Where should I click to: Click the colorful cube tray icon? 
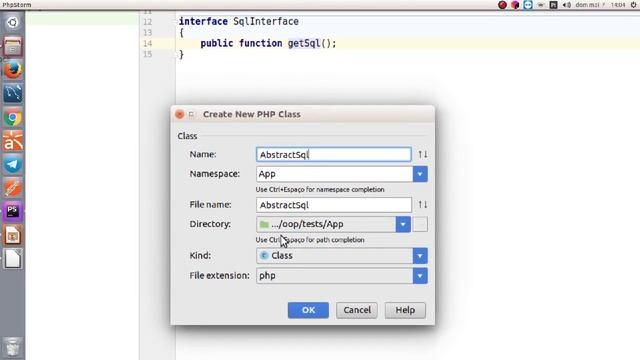(x=515, y=5)
